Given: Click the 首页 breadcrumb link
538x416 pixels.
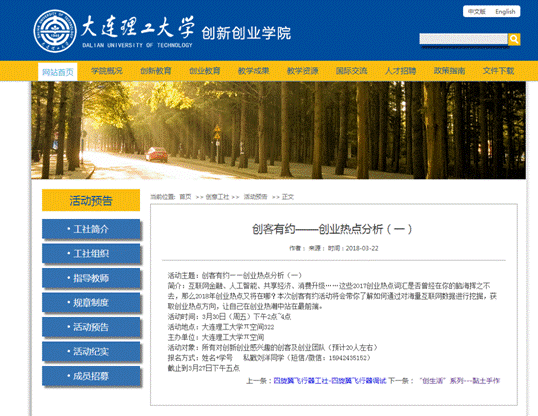Looking at the screenshot, I should [185, 197].
